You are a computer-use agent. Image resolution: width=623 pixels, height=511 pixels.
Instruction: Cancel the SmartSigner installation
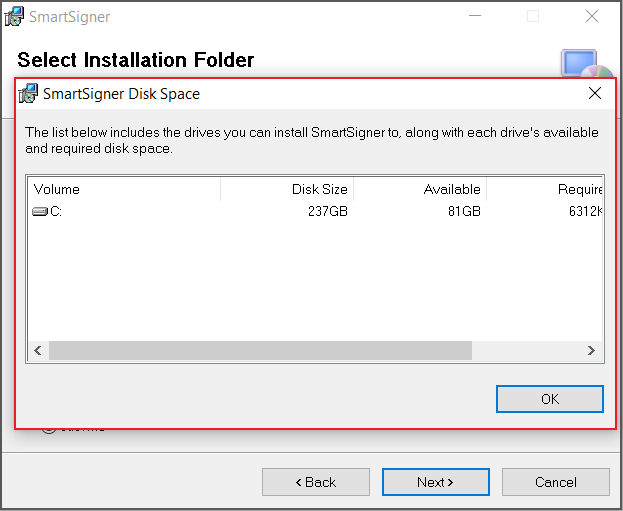[x=556, y=482]
